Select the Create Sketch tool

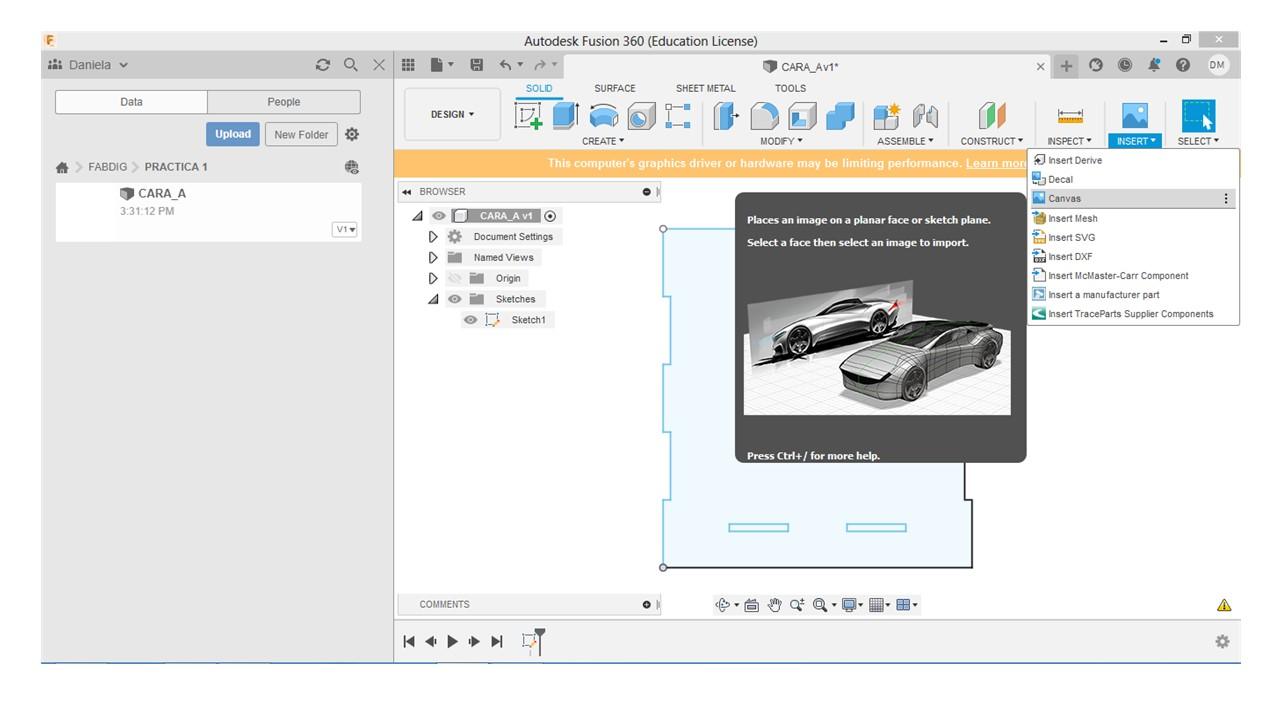click(x=528, y=116)
